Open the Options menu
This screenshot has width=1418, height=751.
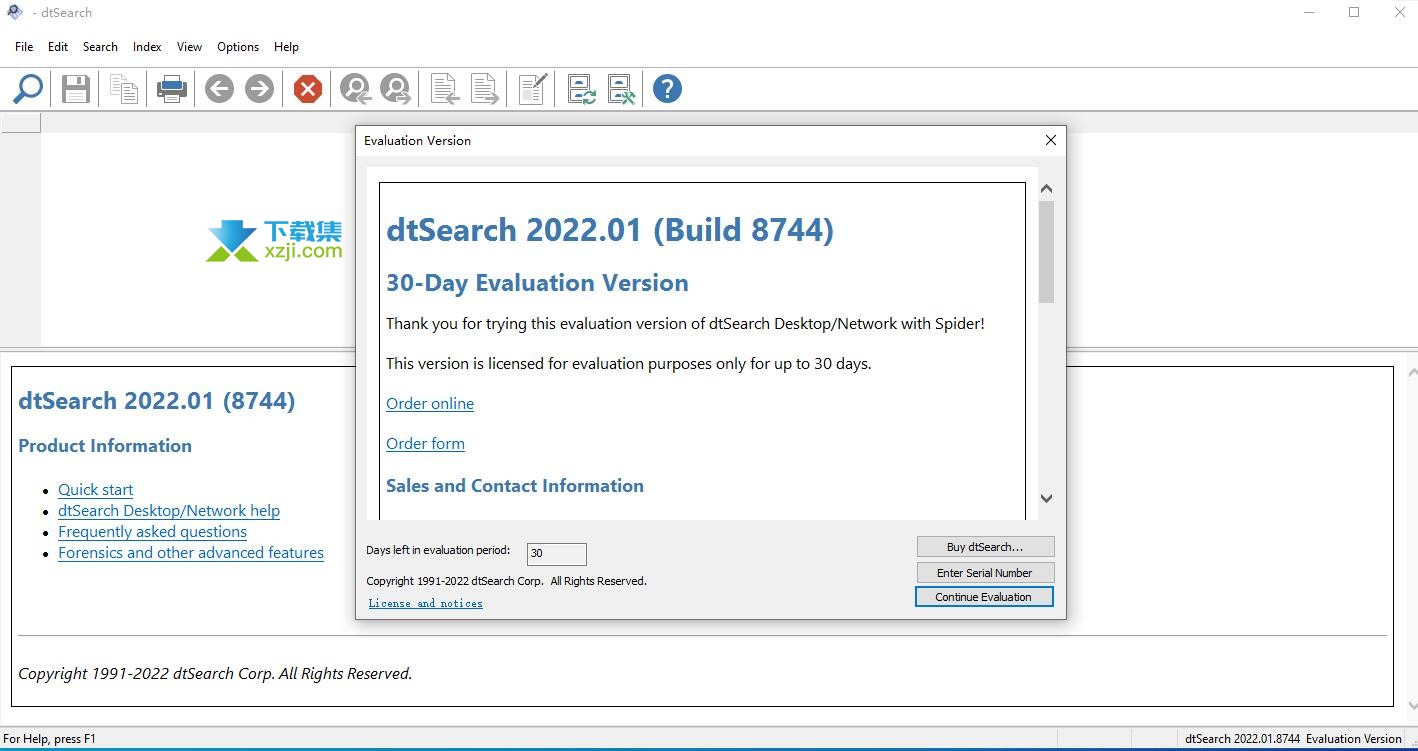[x=238, y=47]
